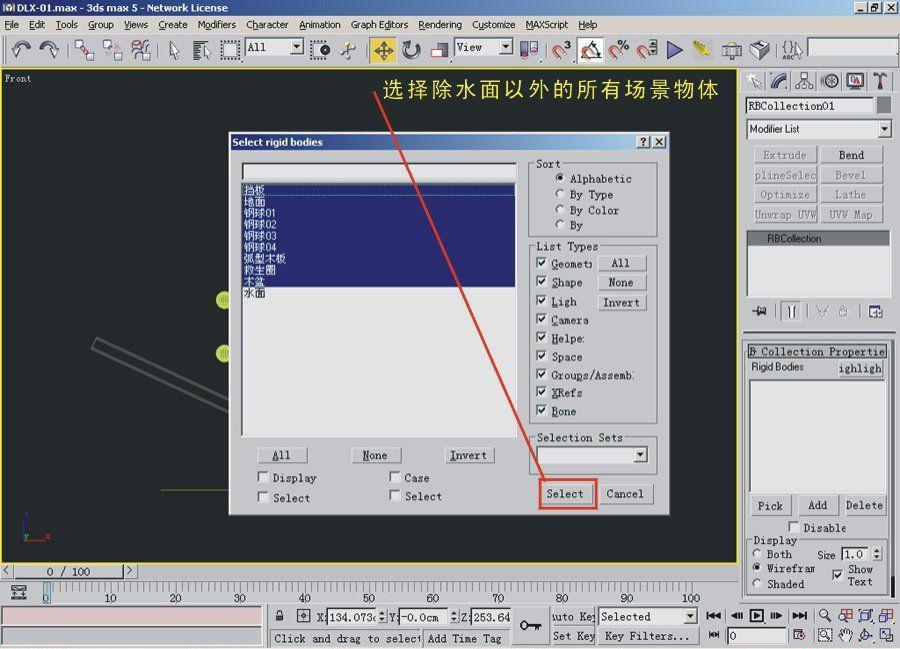Enable the Case checkbox in dialog

click(395, 478)
